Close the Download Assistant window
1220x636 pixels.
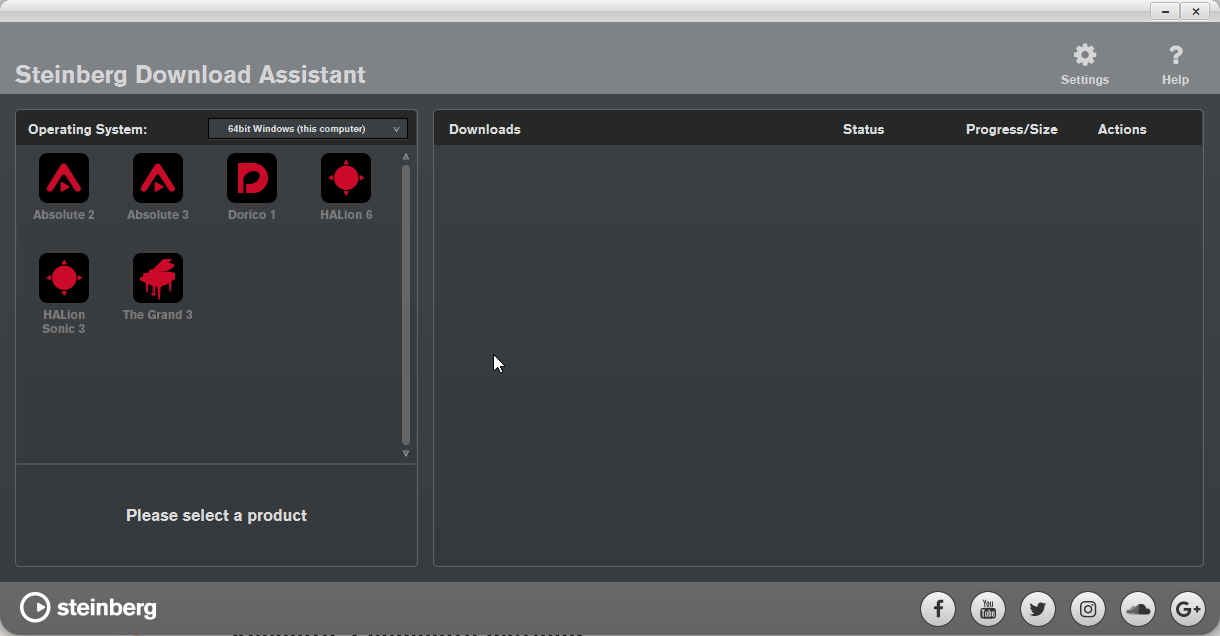pos(1195,11)
